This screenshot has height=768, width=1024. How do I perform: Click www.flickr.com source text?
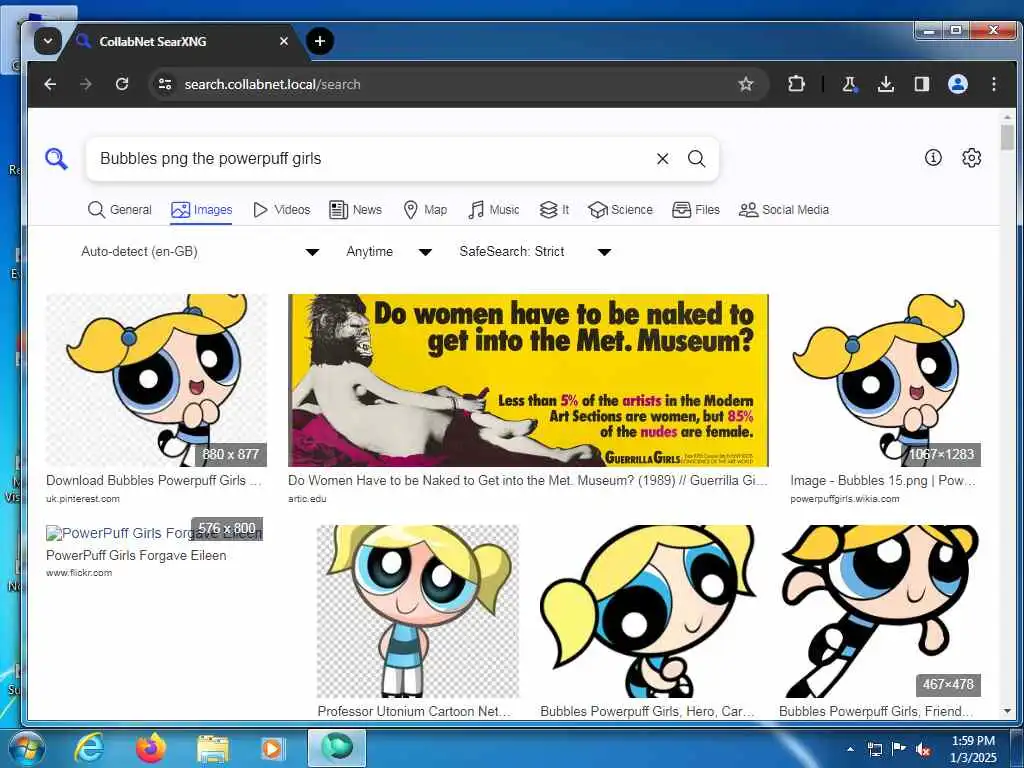click(79, 573)
